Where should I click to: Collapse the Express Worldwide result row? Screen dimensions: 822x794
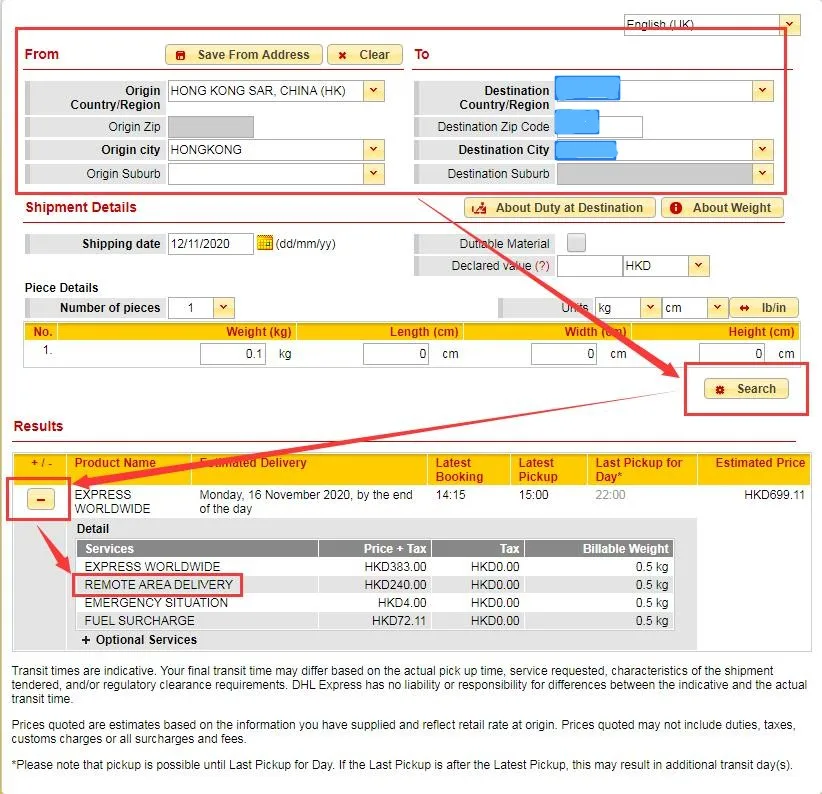tap(40, 499)
